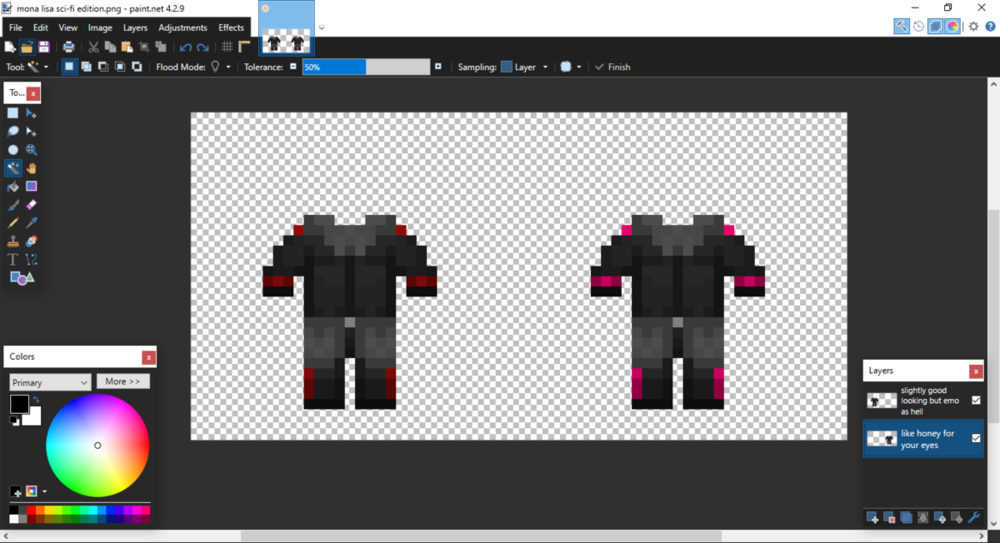This screenshot has width=1000, height=543.
Task: Choose the Eraser tool in Tools panel
Action: click(x=31, y=204)
